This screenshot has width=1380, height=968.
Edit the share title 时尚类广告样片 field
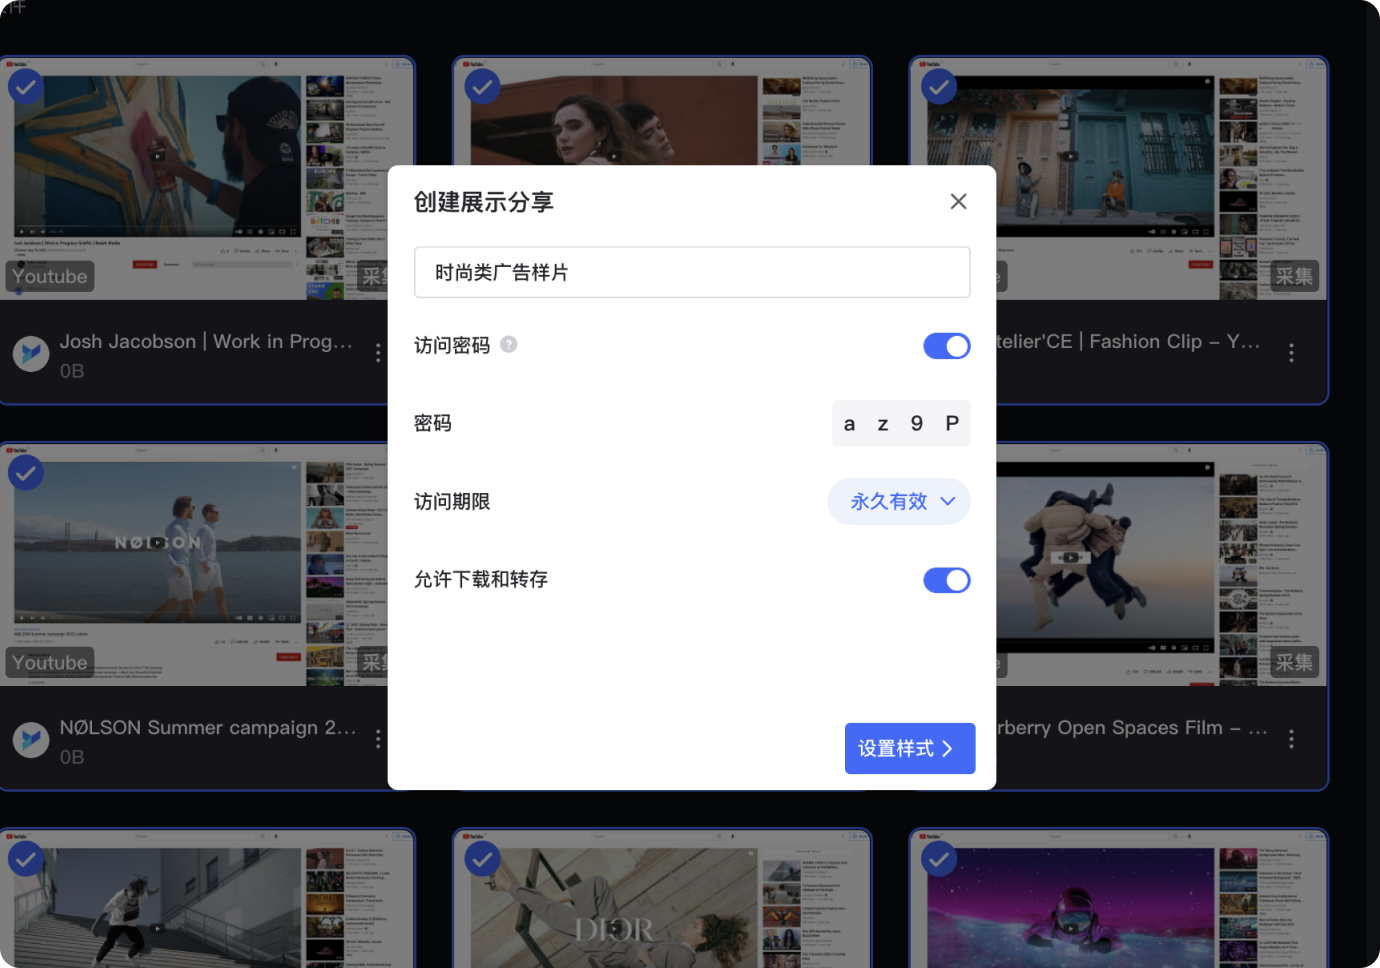[x=692, y=272]
